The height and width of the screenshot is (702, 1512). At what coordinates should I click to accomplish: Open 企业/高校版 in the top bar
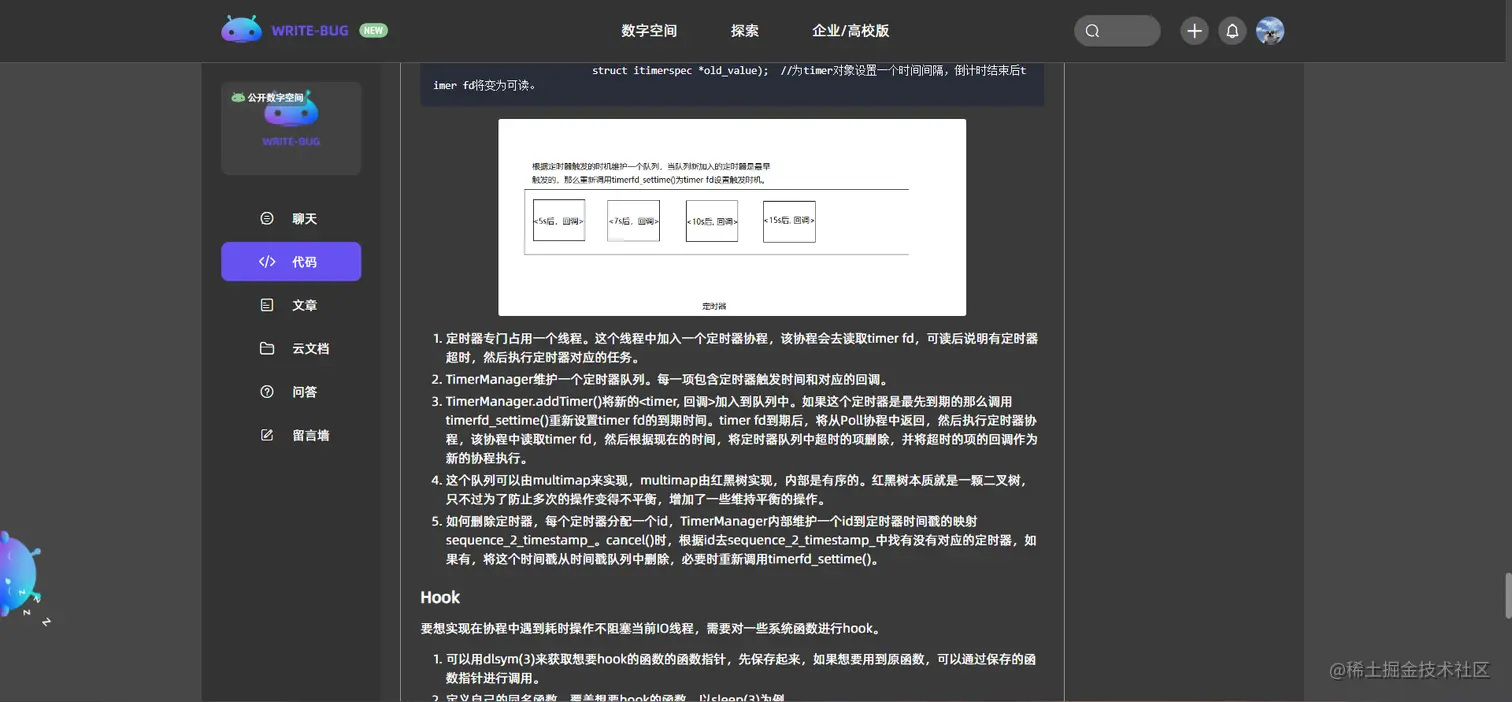pyautogui.click(x=849, y=31)
